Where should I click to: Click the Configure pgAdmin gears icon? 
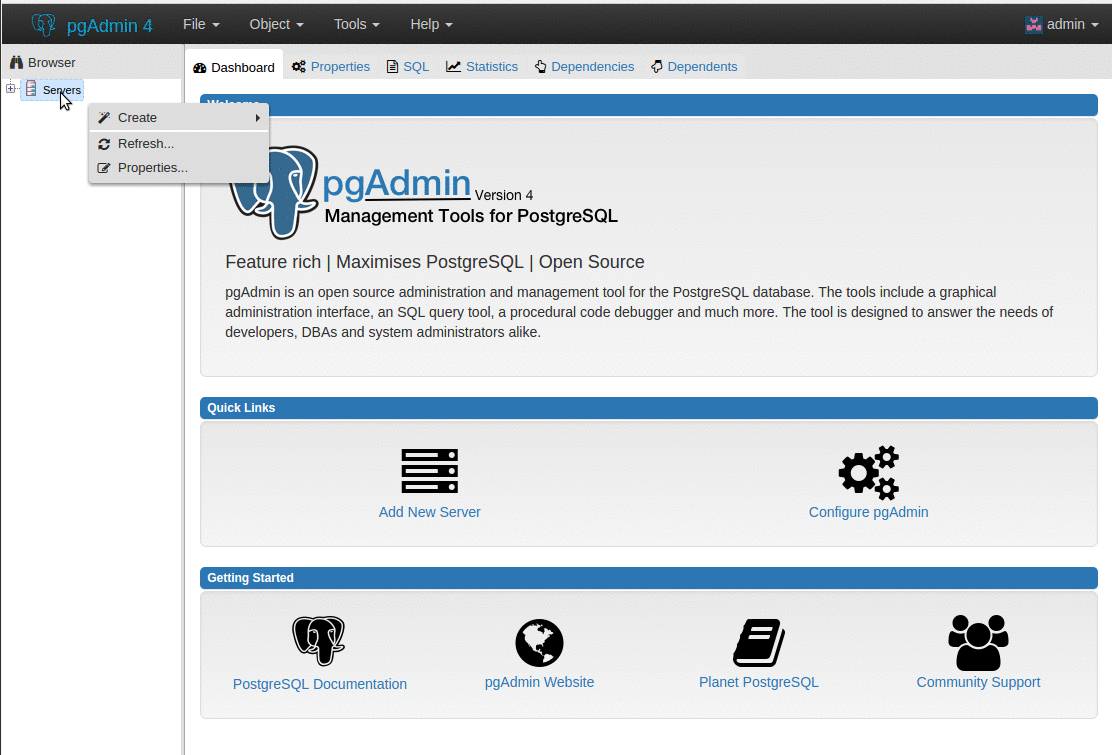869,473
